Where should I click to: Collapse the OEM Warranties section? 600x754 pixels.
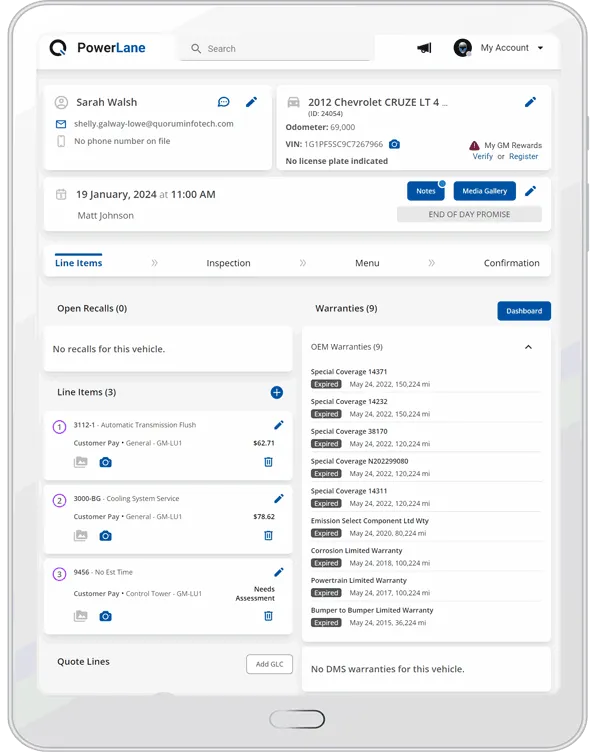[528, 347]
